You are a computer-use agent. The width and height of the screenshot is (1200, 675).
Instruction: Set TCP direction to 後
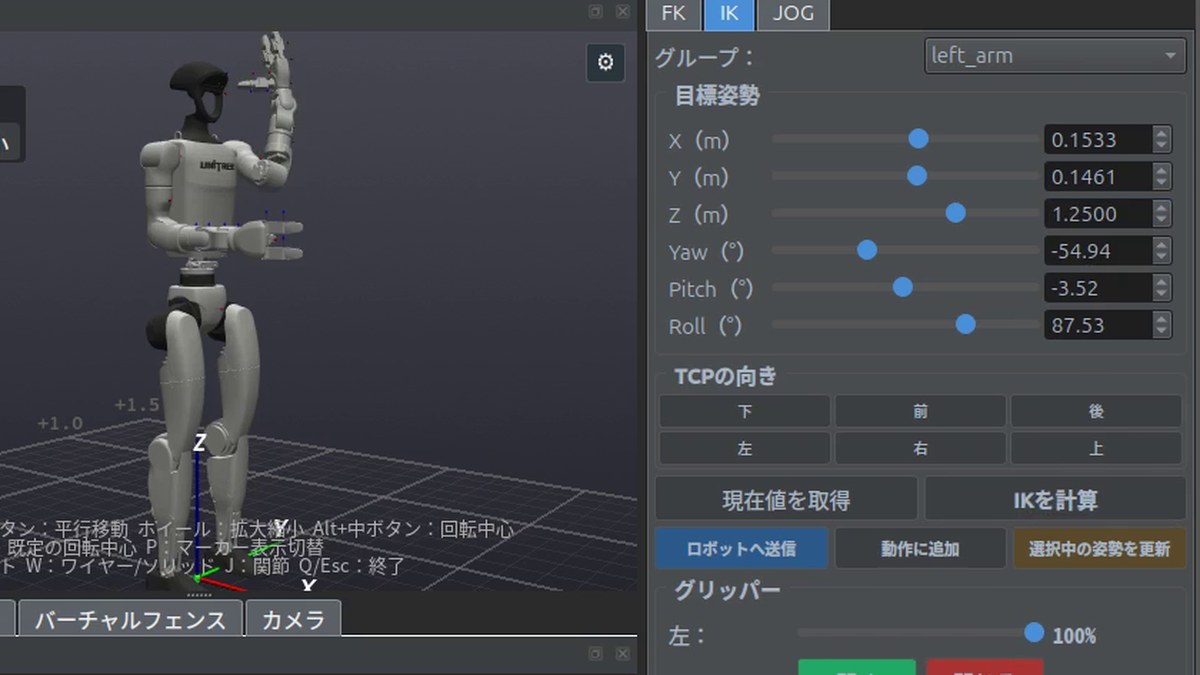point(1096,411)
